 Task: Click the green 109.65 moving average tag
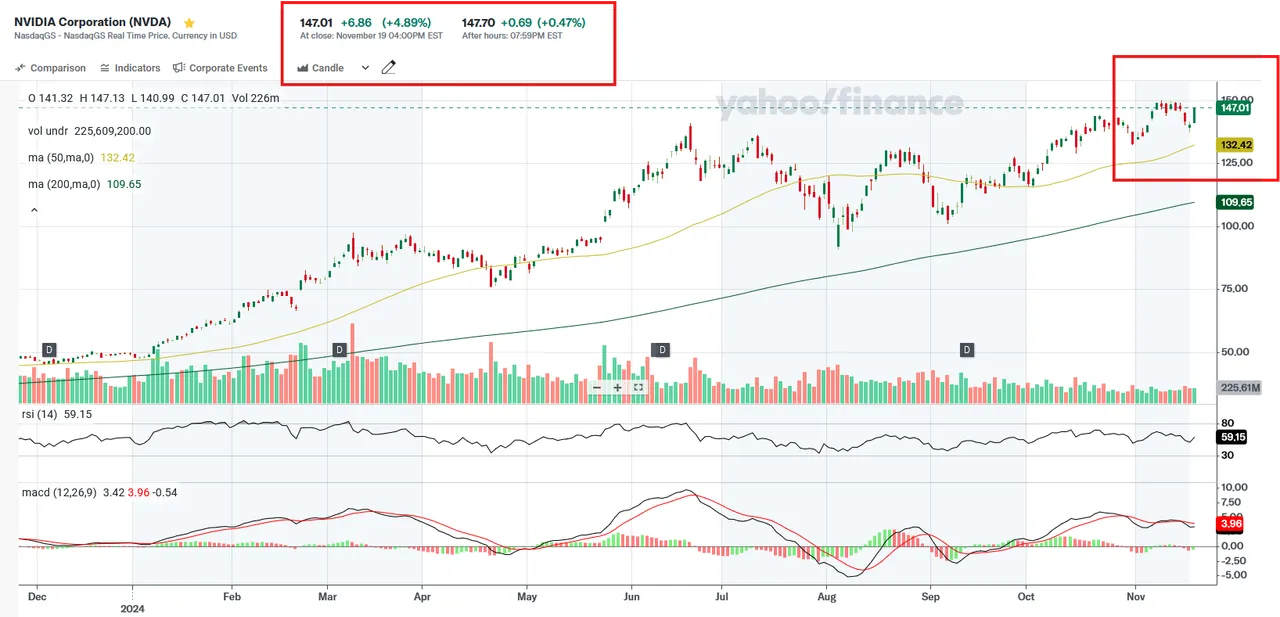tap(1236, 202)
